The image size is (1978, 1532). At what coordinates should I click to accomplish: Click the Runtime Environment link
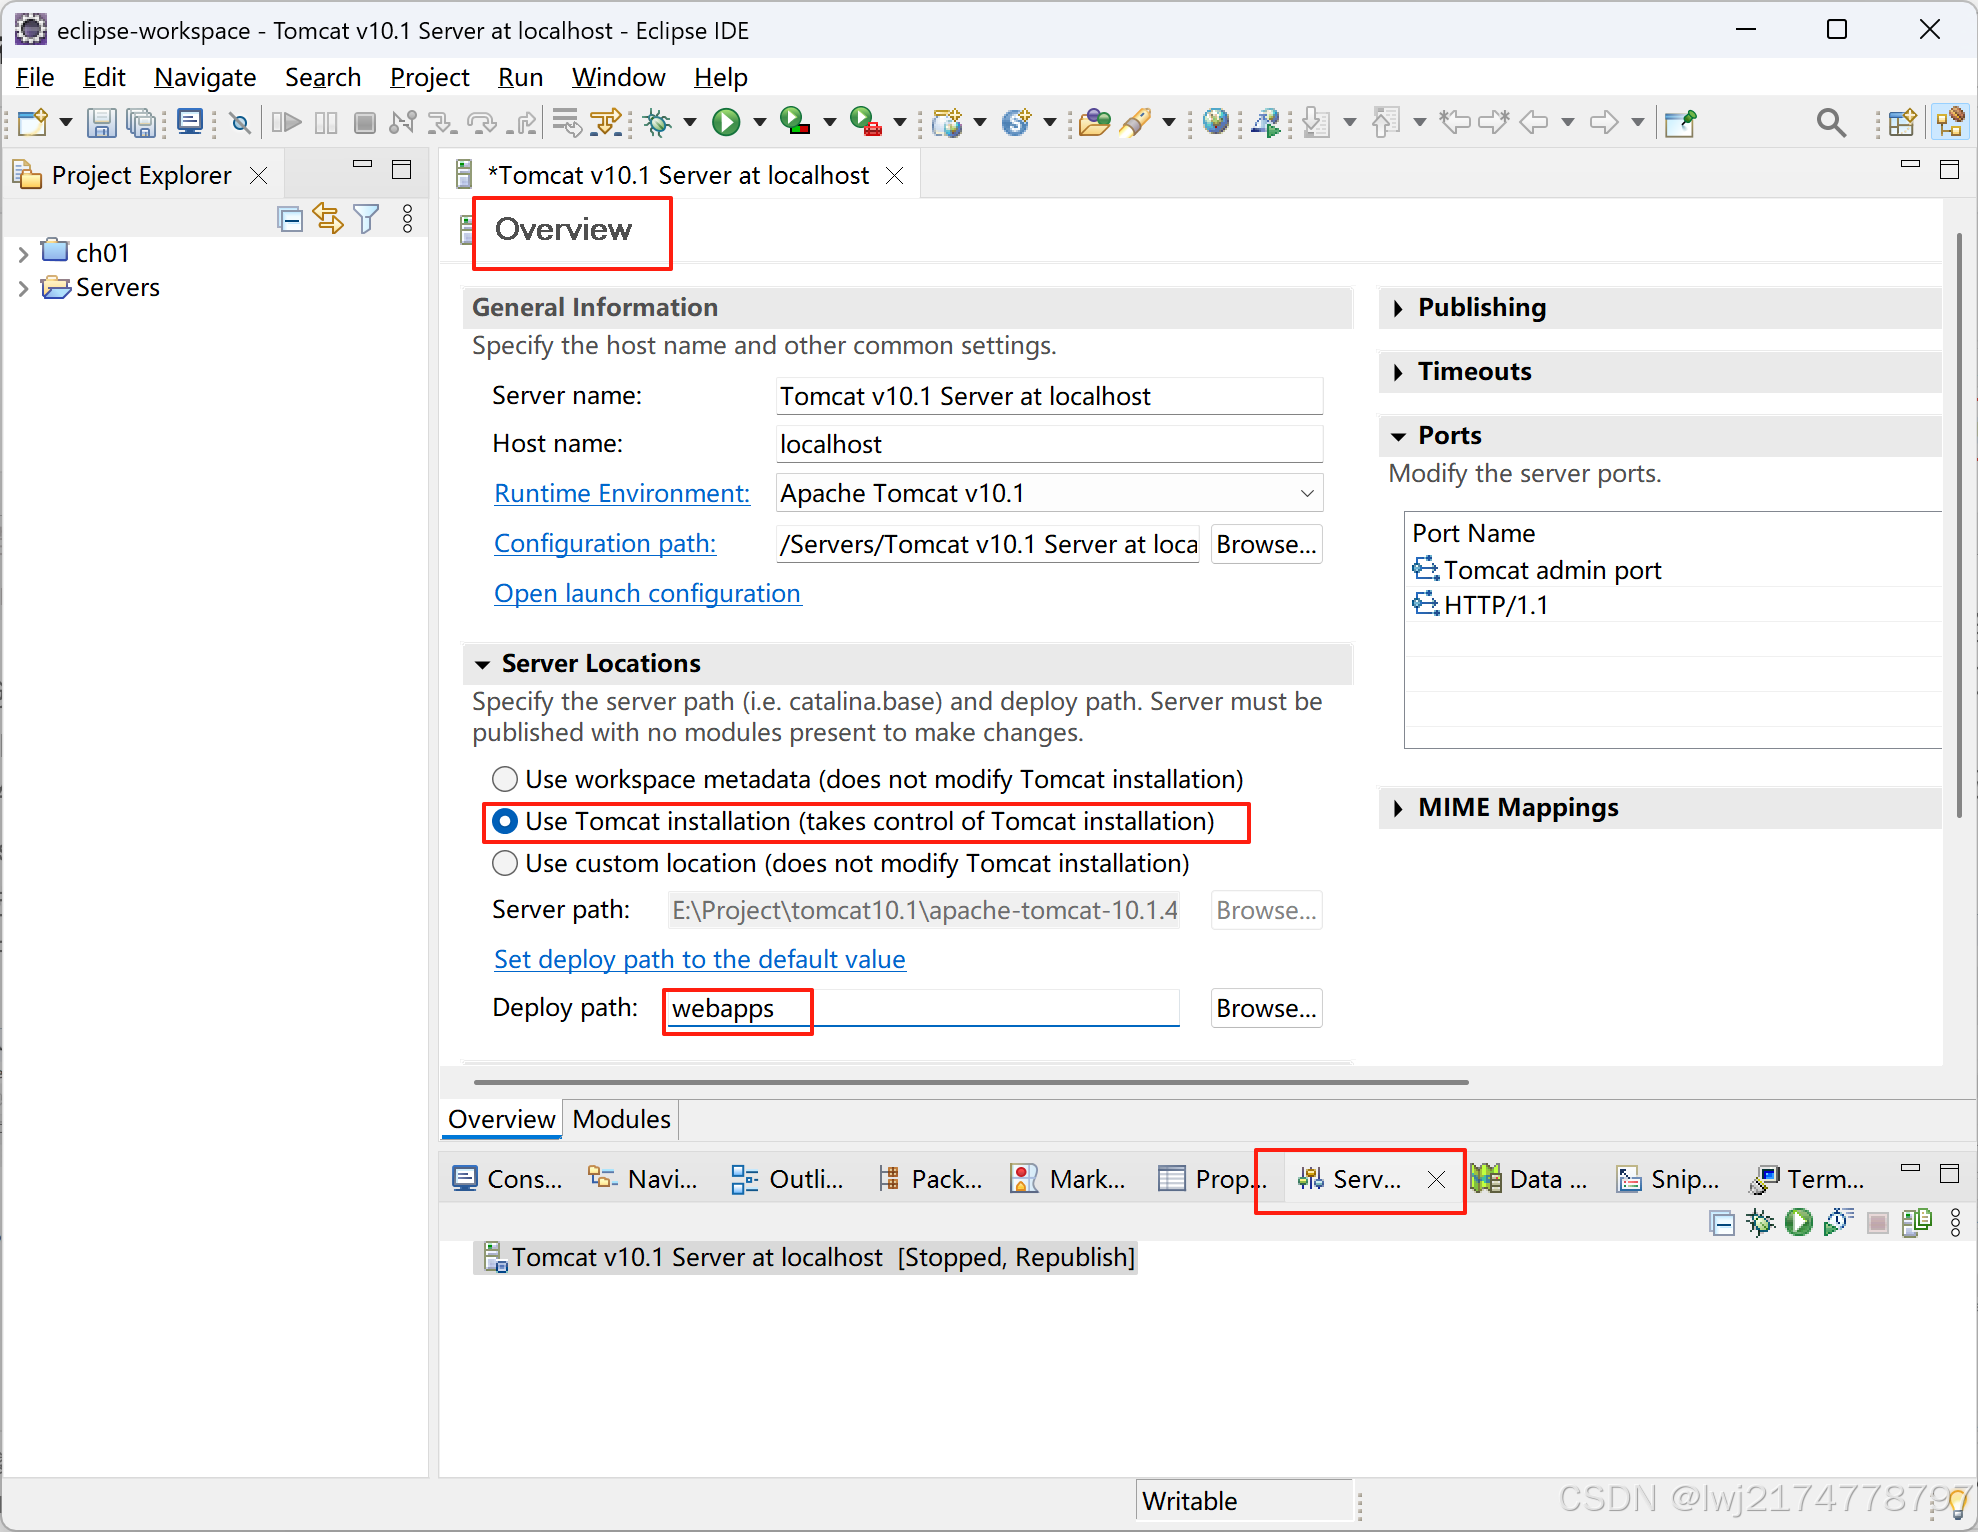click(622, 493)
